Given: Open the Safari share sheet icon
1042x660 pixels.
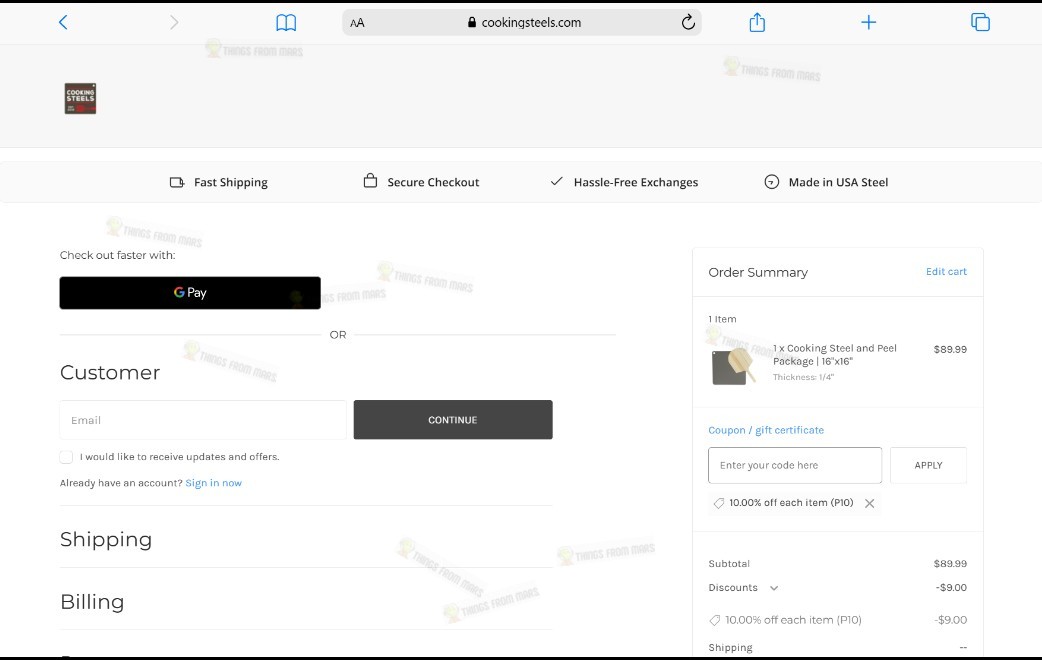Looking at the screenshot, I should tap(757, 22).
